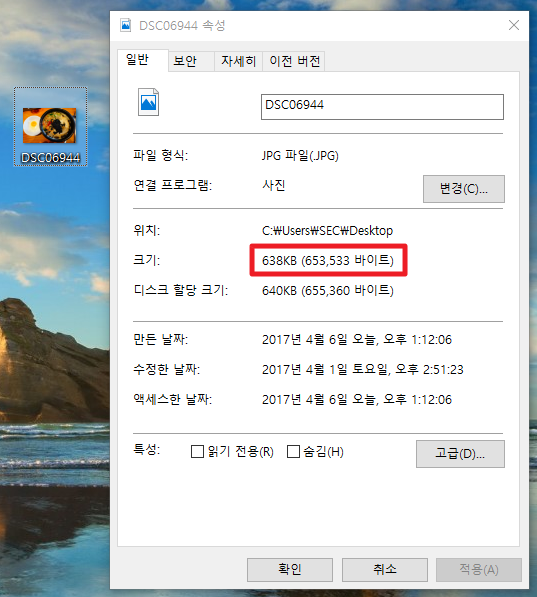Open the 자세히 tab
This screenshot has height=597, width=537.
(238, 61)
